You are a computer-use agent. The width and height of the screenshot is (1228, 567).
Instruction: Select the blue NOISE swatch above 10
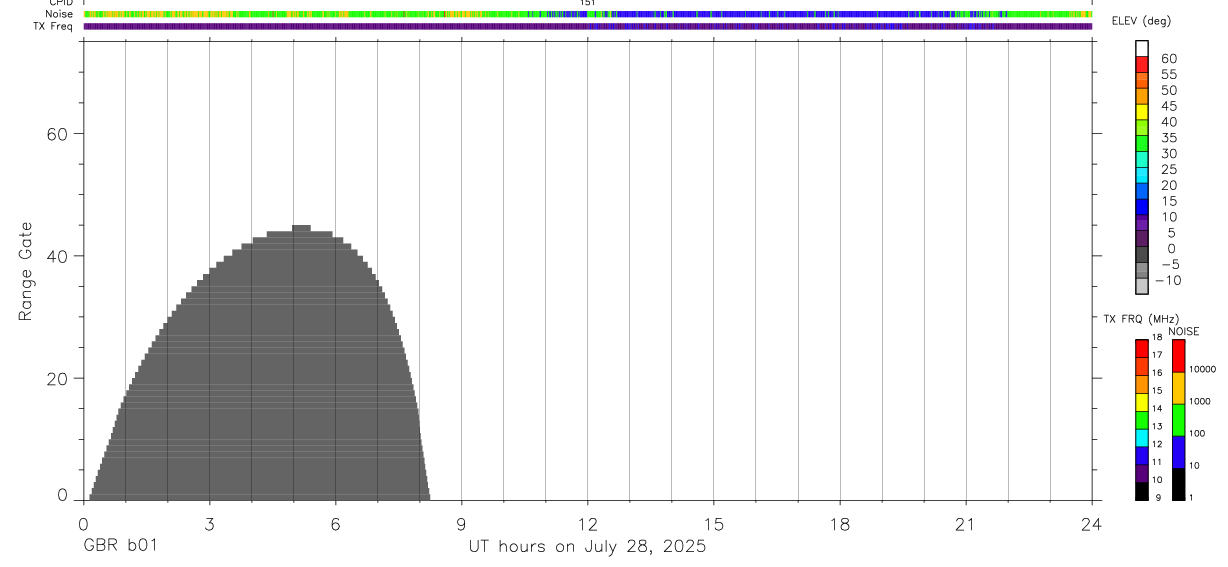1178,452
